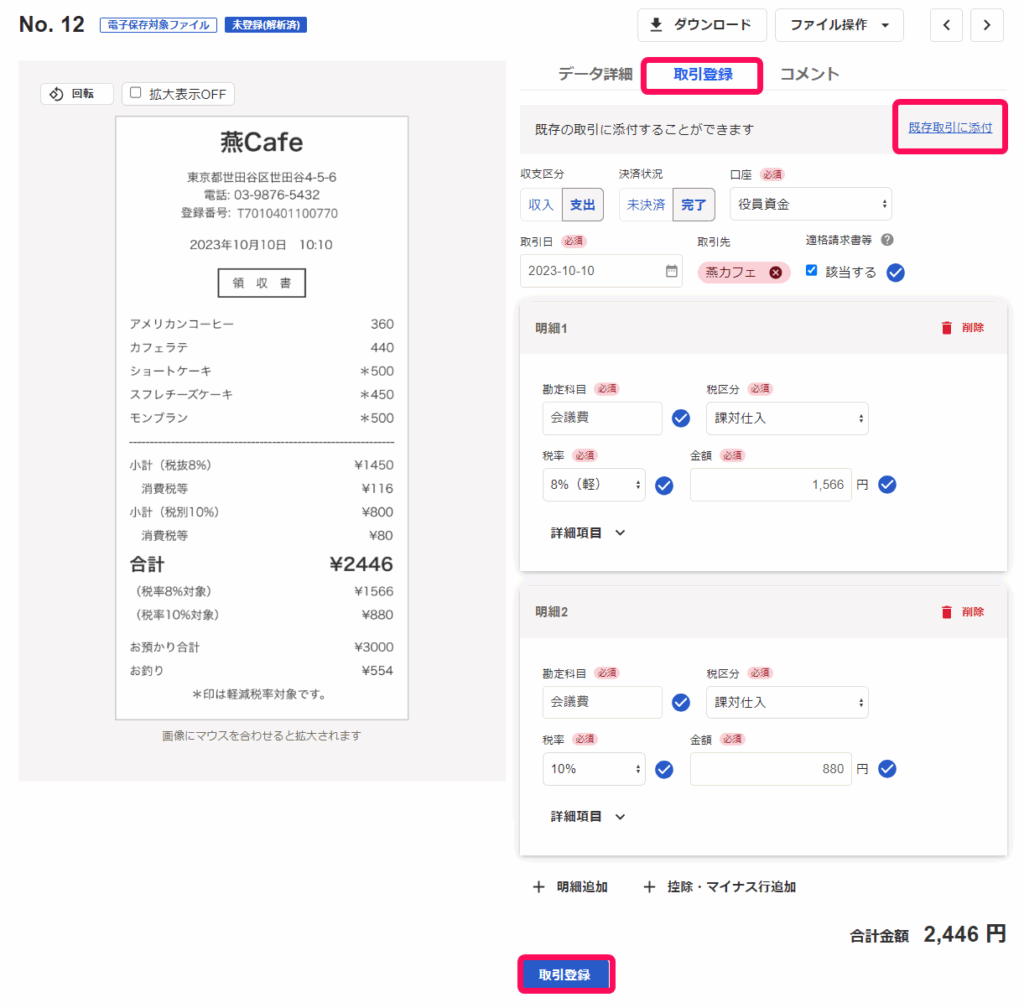Click the trash icon to delete 明細1

946,328
